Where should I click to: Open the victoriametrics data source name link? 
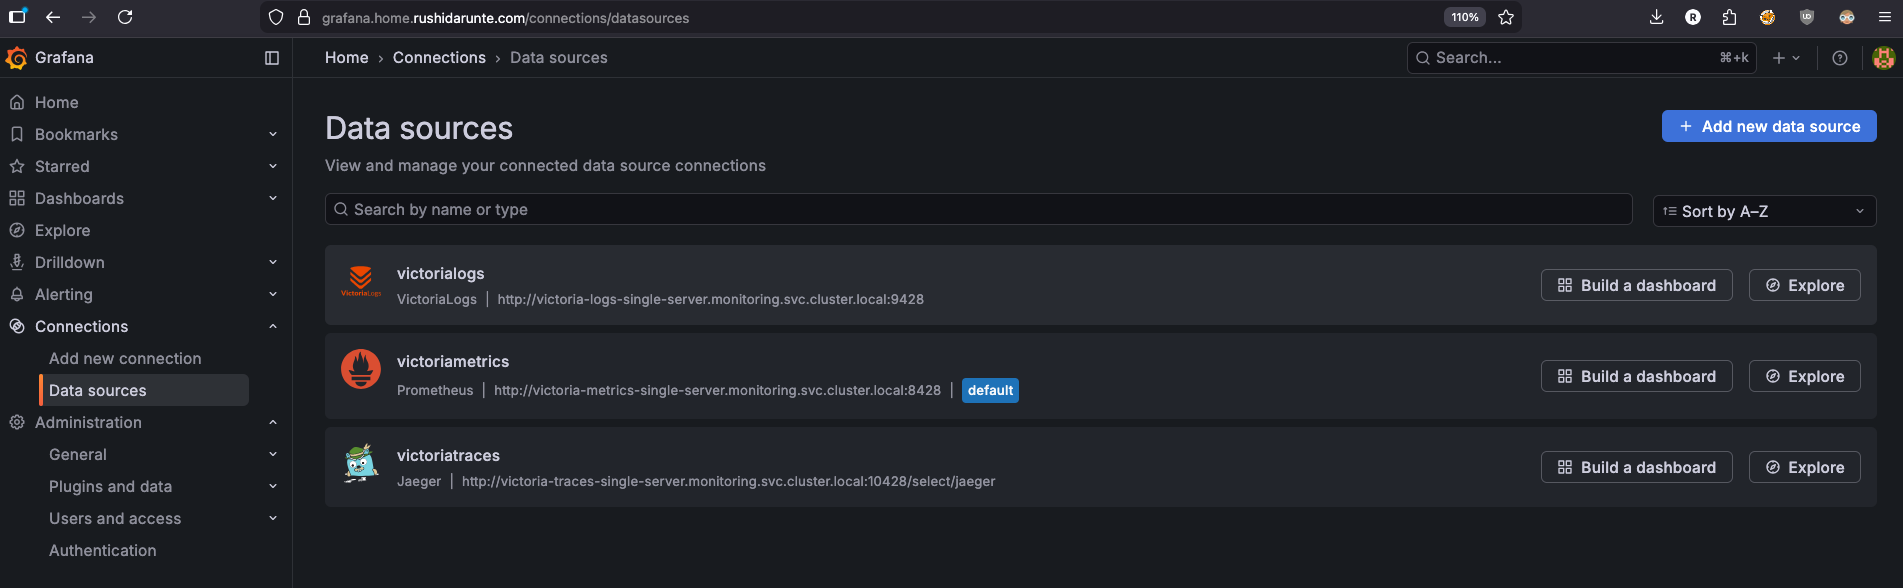pos(453,361)
